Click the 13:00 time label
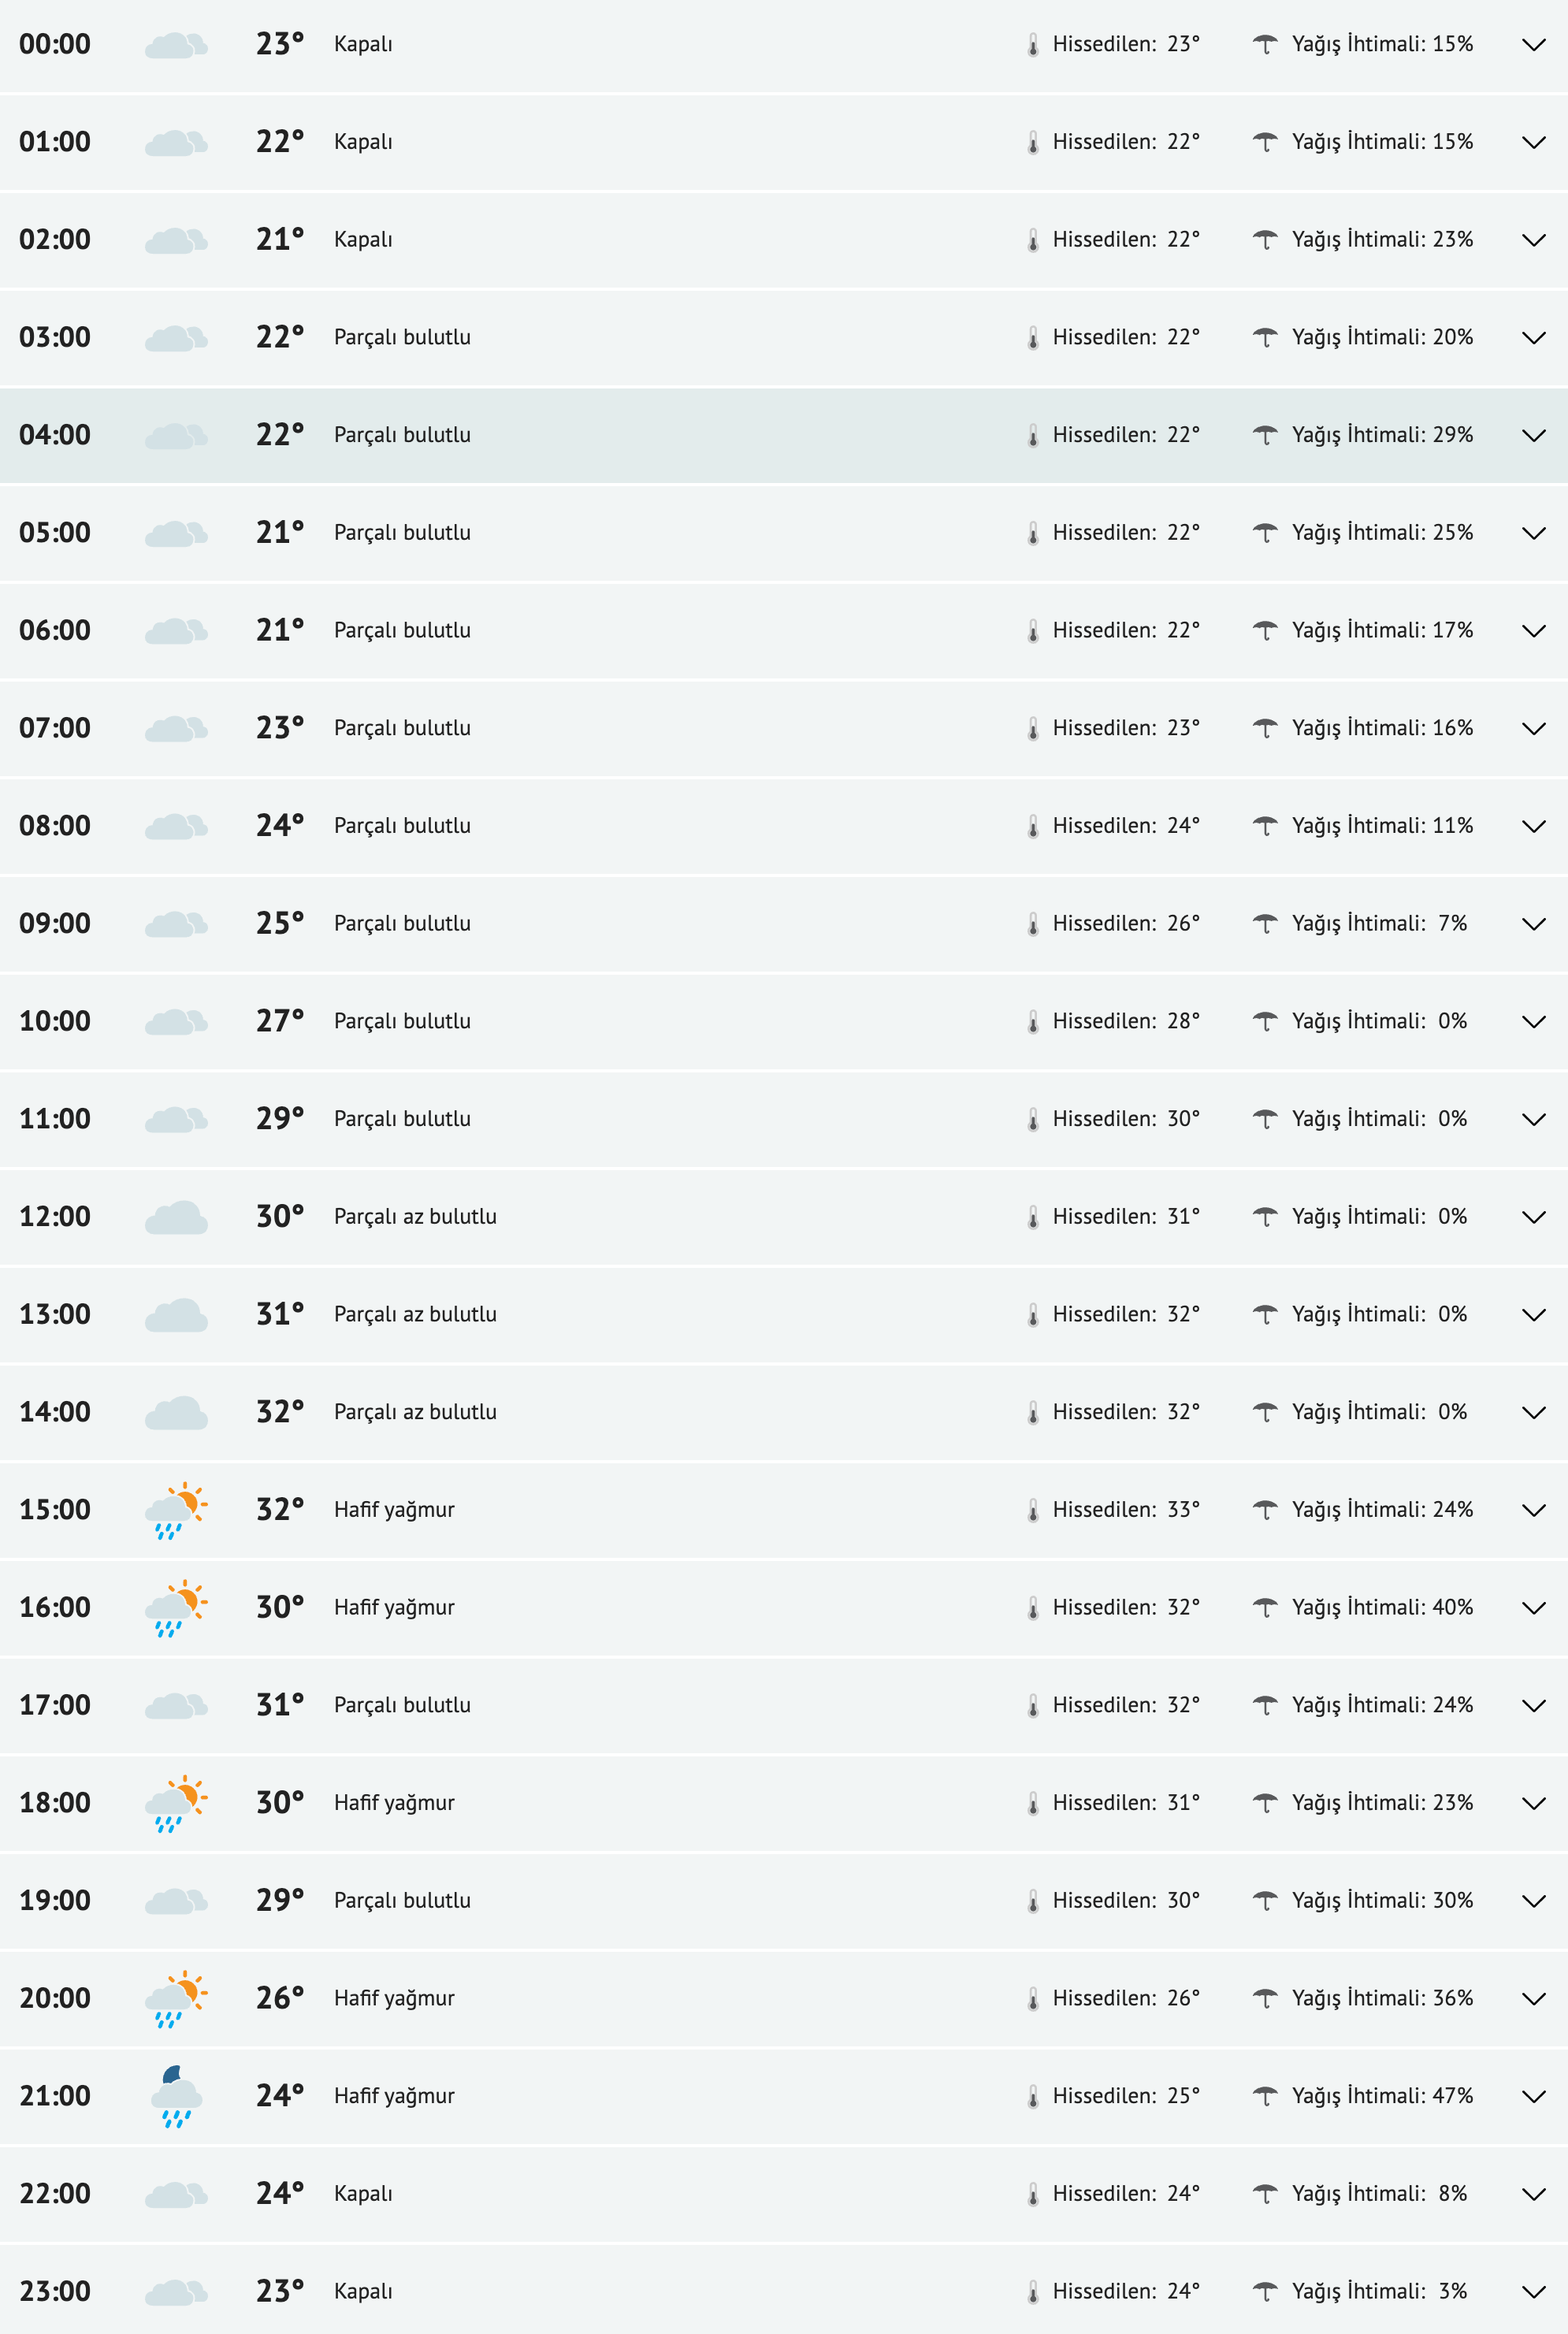This screenshot has width=1568, height=2334. 55,1314
